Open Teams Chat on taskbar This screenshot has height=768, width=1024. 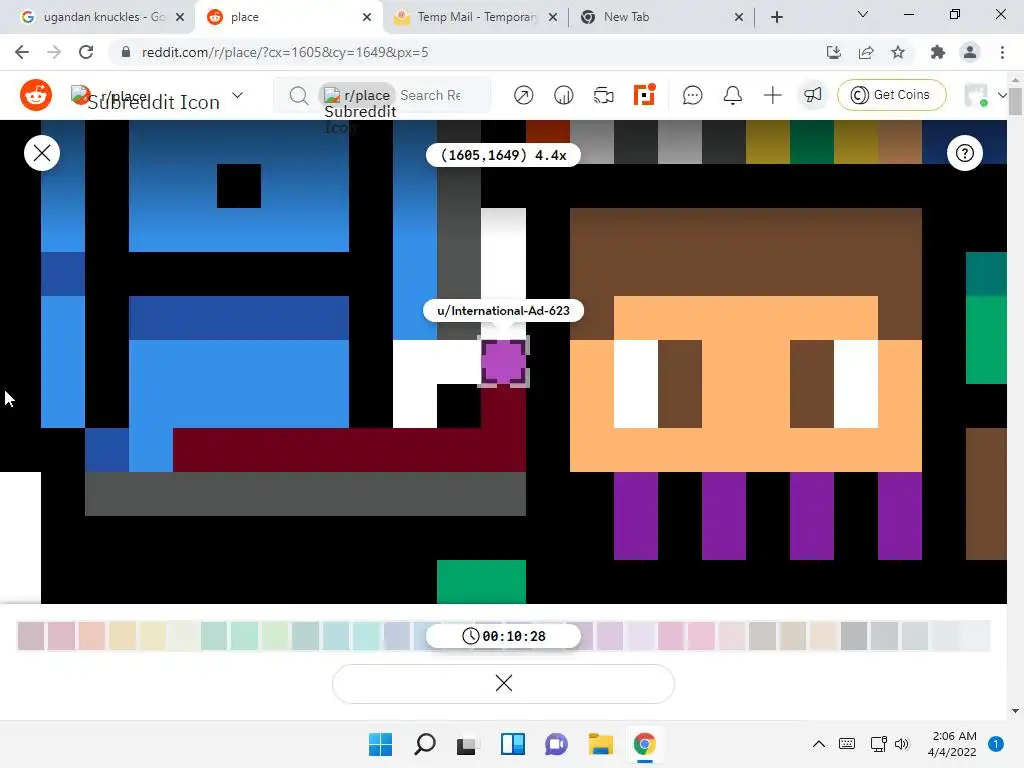556,744
